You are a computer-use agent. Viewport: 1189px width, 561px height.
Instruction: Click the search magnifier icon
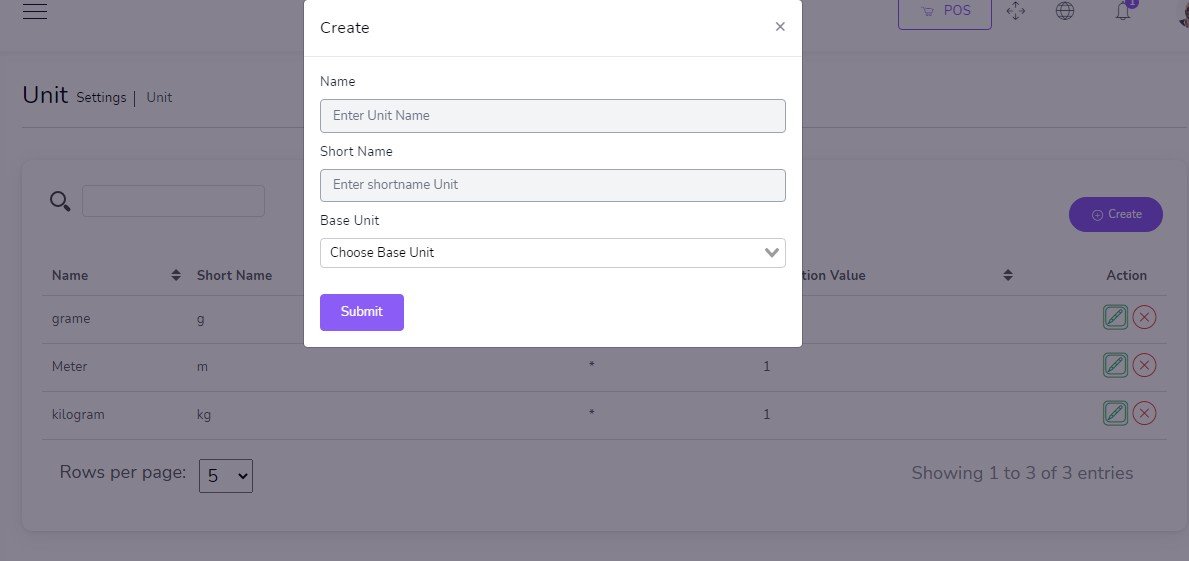click(60, 202)
